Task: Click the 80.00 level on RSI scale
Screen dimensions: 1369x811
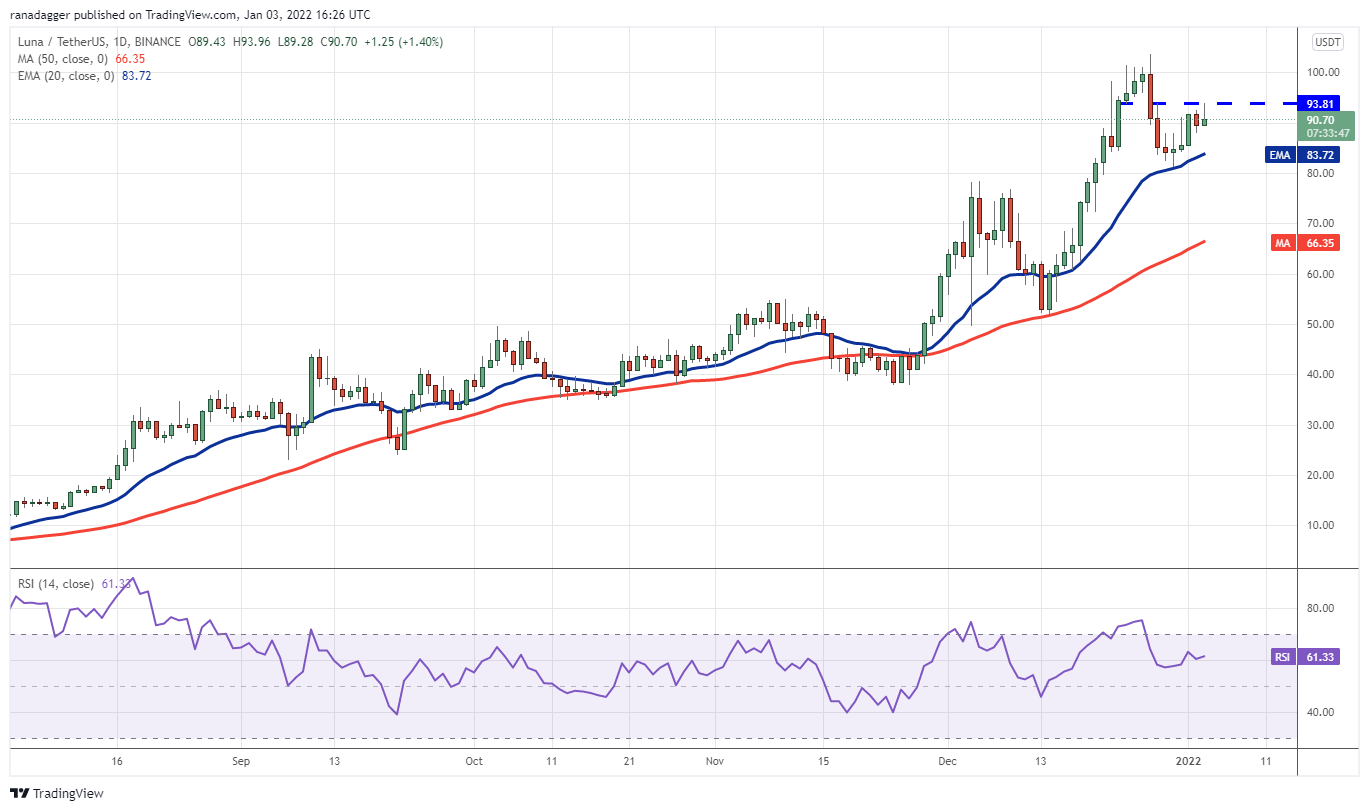Action: (1321, 608)
